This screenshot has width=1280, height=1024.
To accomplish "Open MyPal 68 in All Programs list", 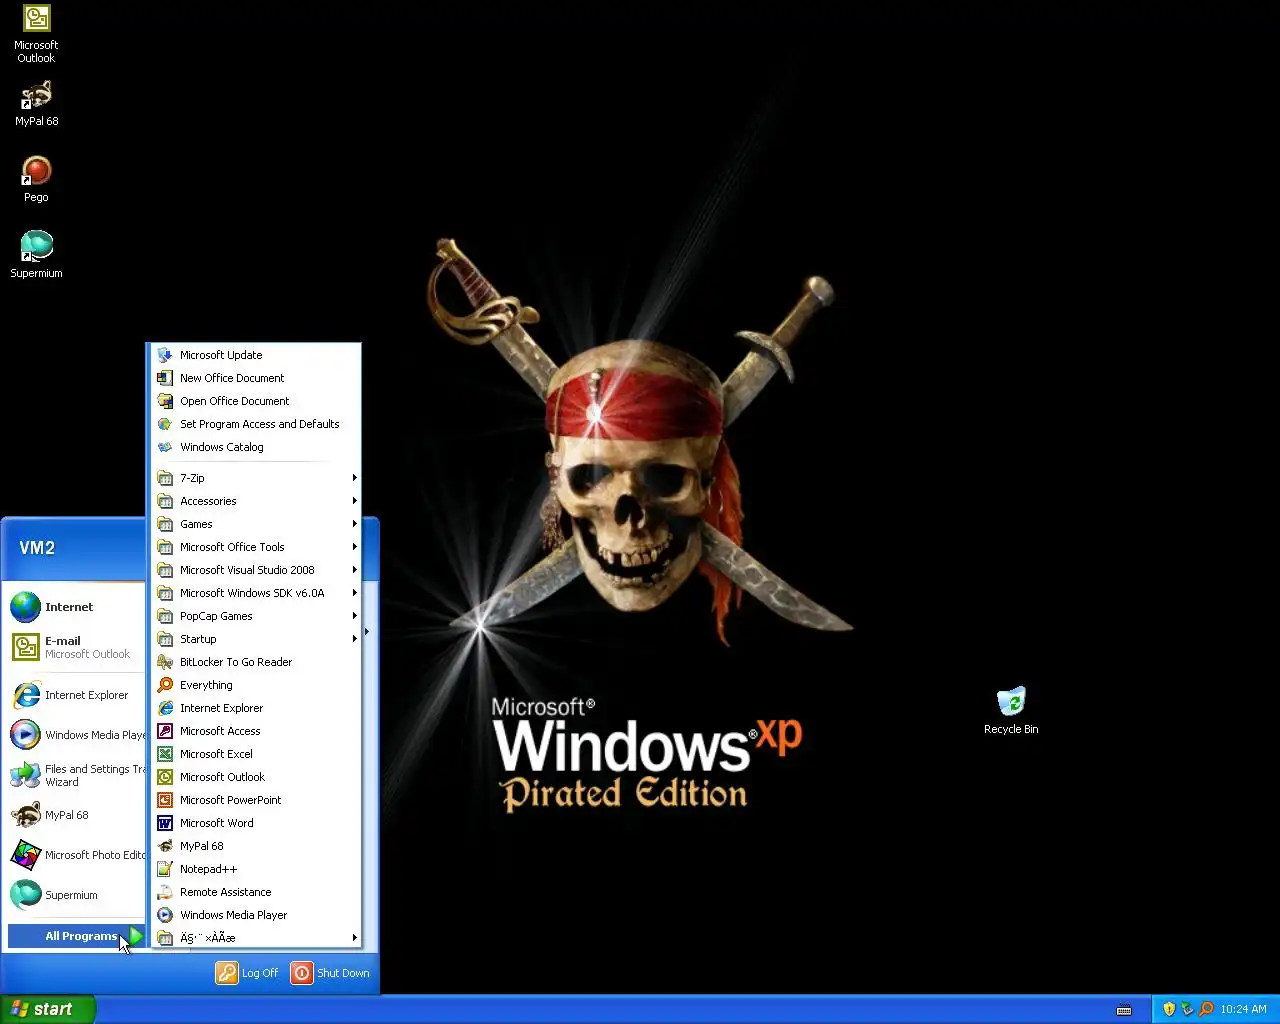I will pos(255,846).
